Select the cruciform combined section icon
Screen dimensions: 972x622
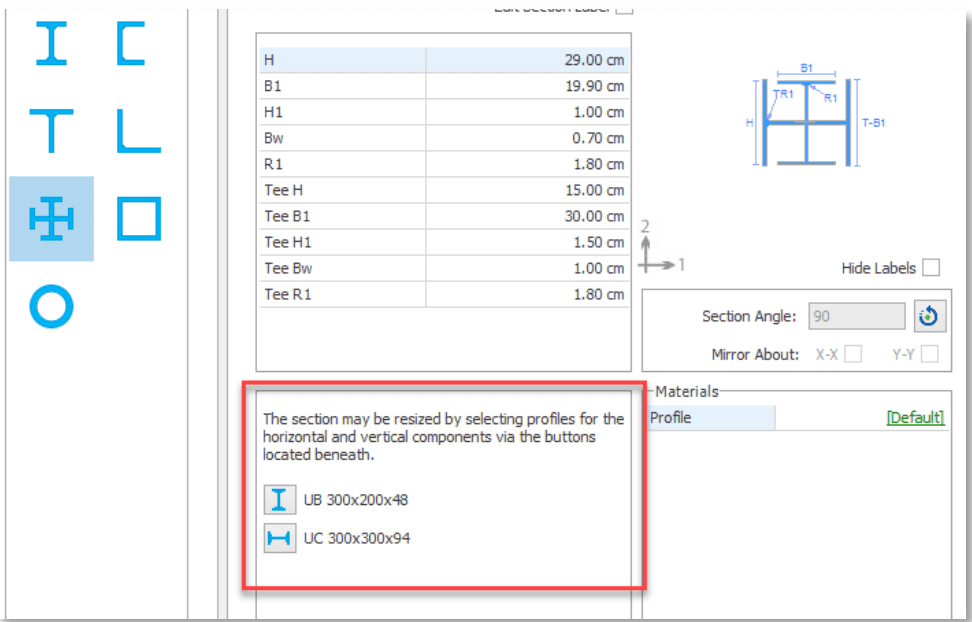point(51,218)
